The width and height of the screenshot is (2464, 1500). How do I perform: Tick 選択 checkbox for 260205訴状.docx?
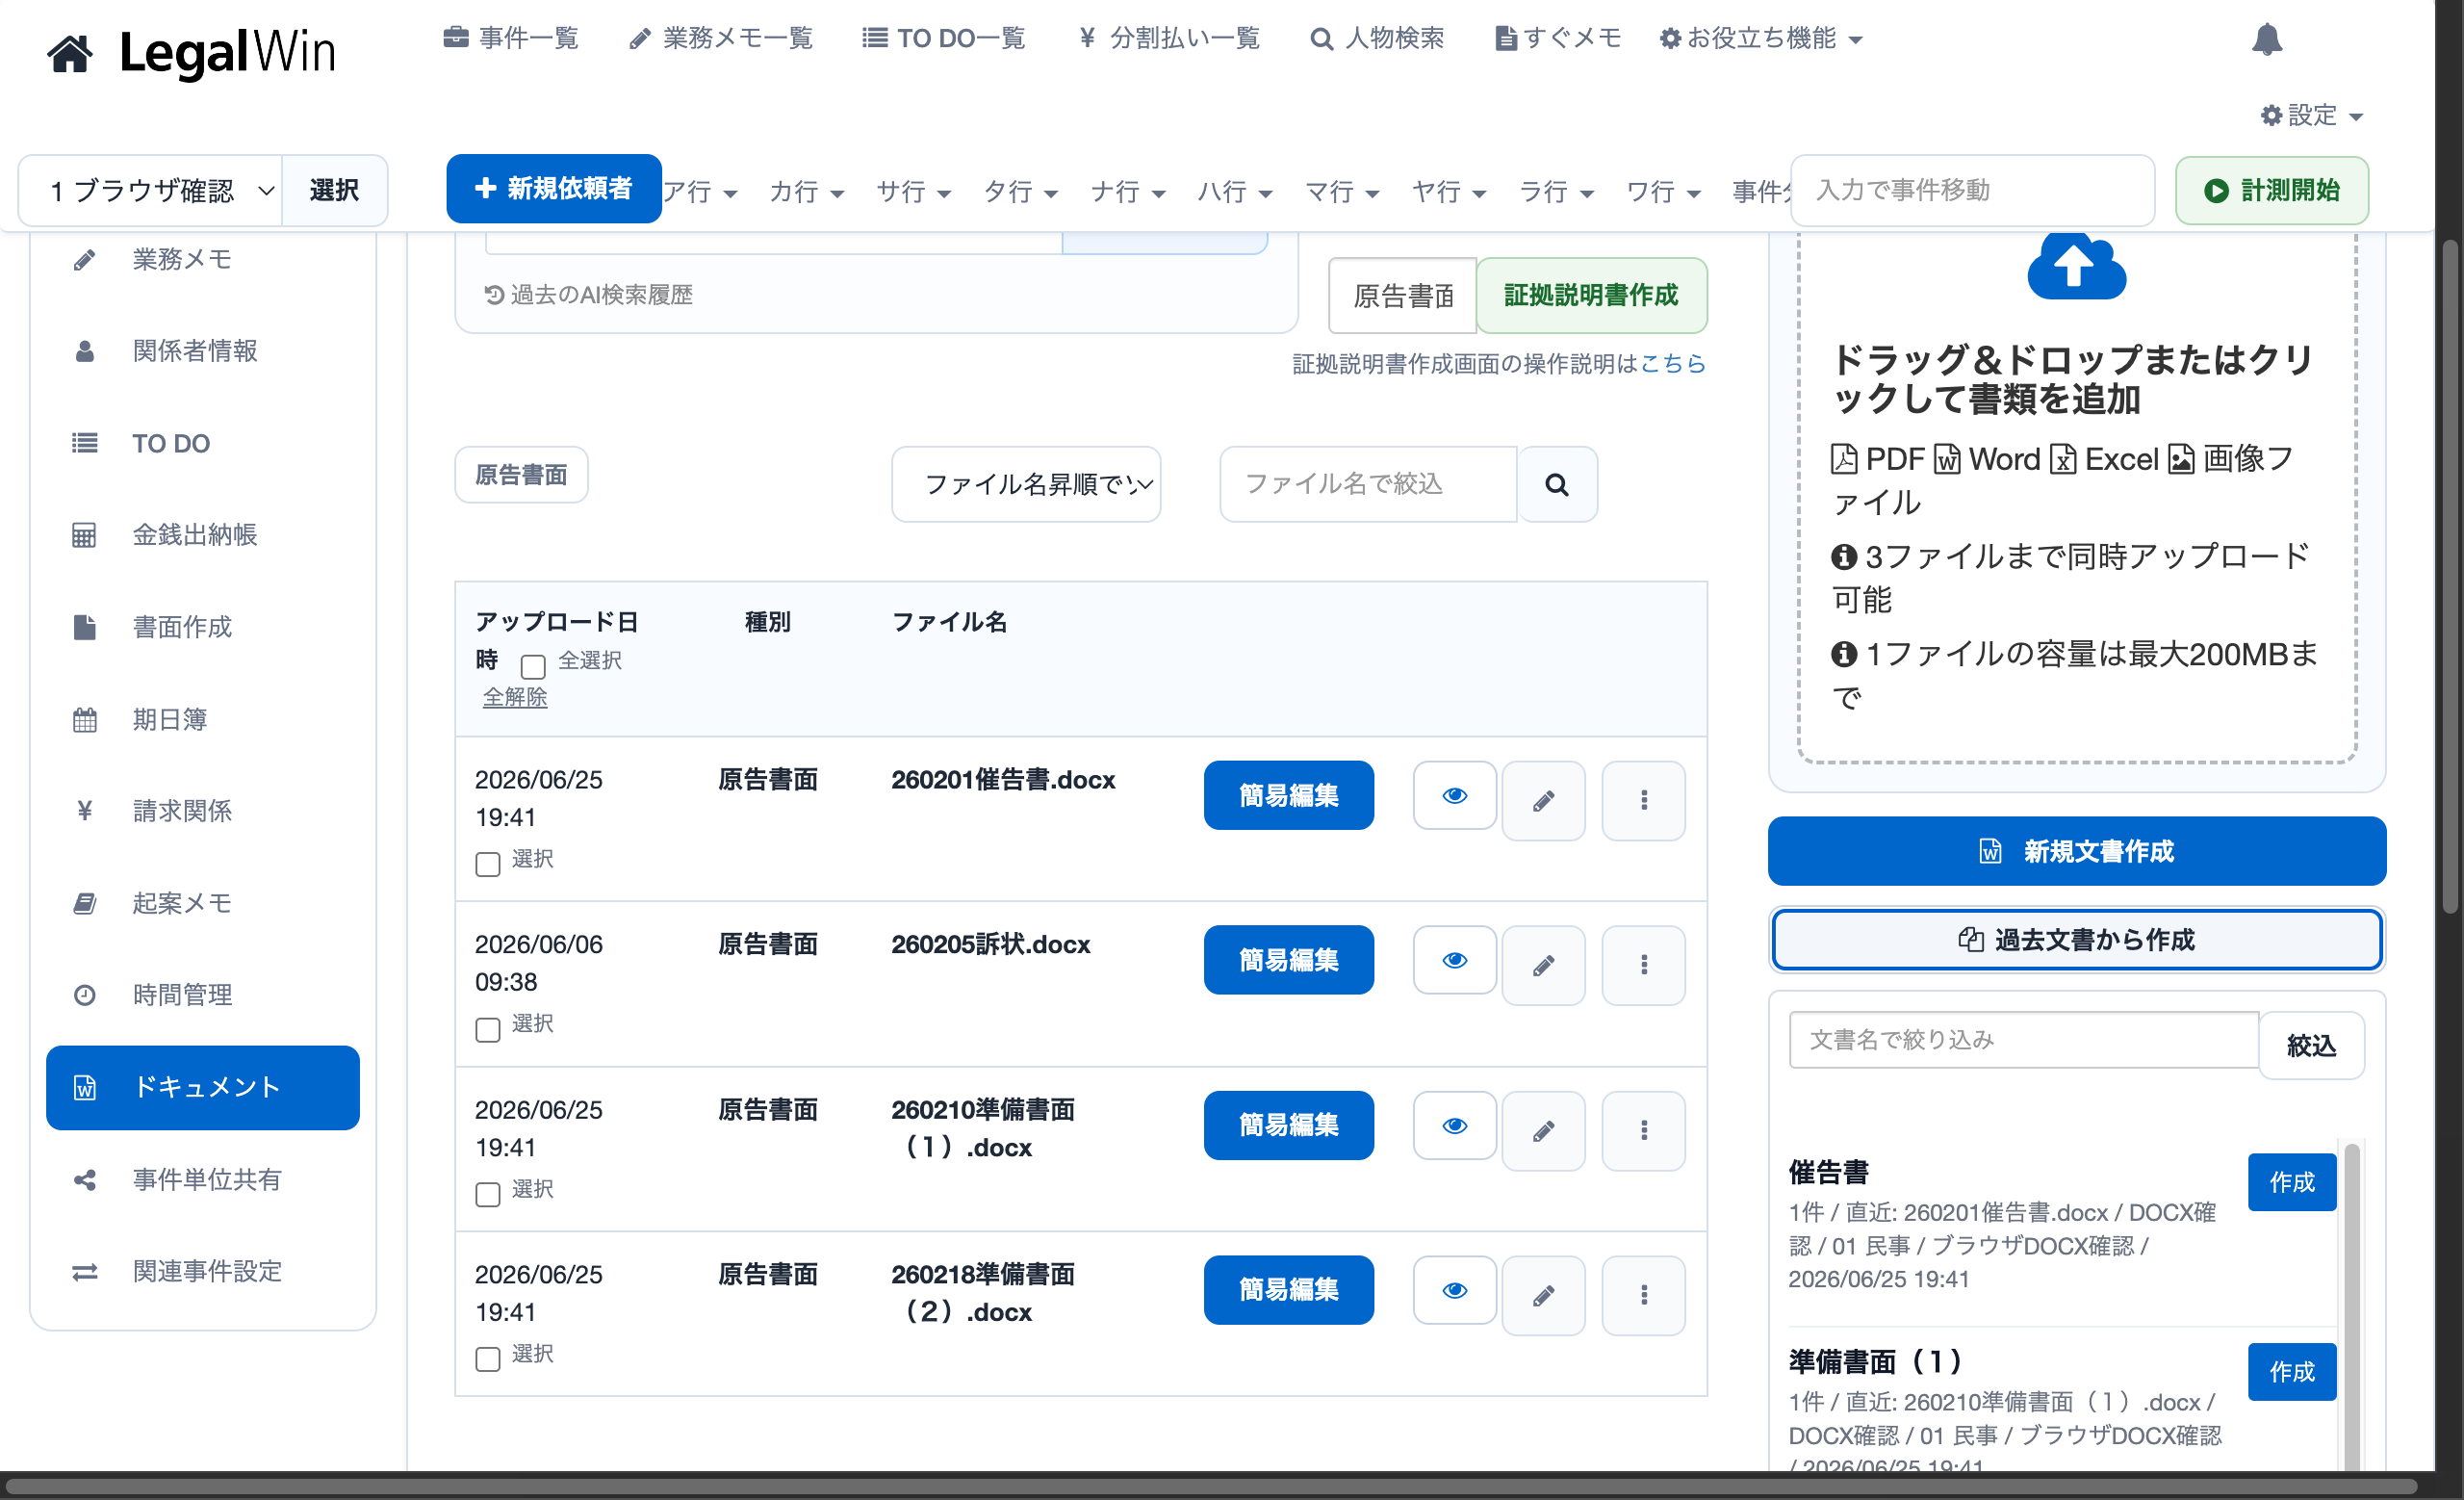(488, 1029)
